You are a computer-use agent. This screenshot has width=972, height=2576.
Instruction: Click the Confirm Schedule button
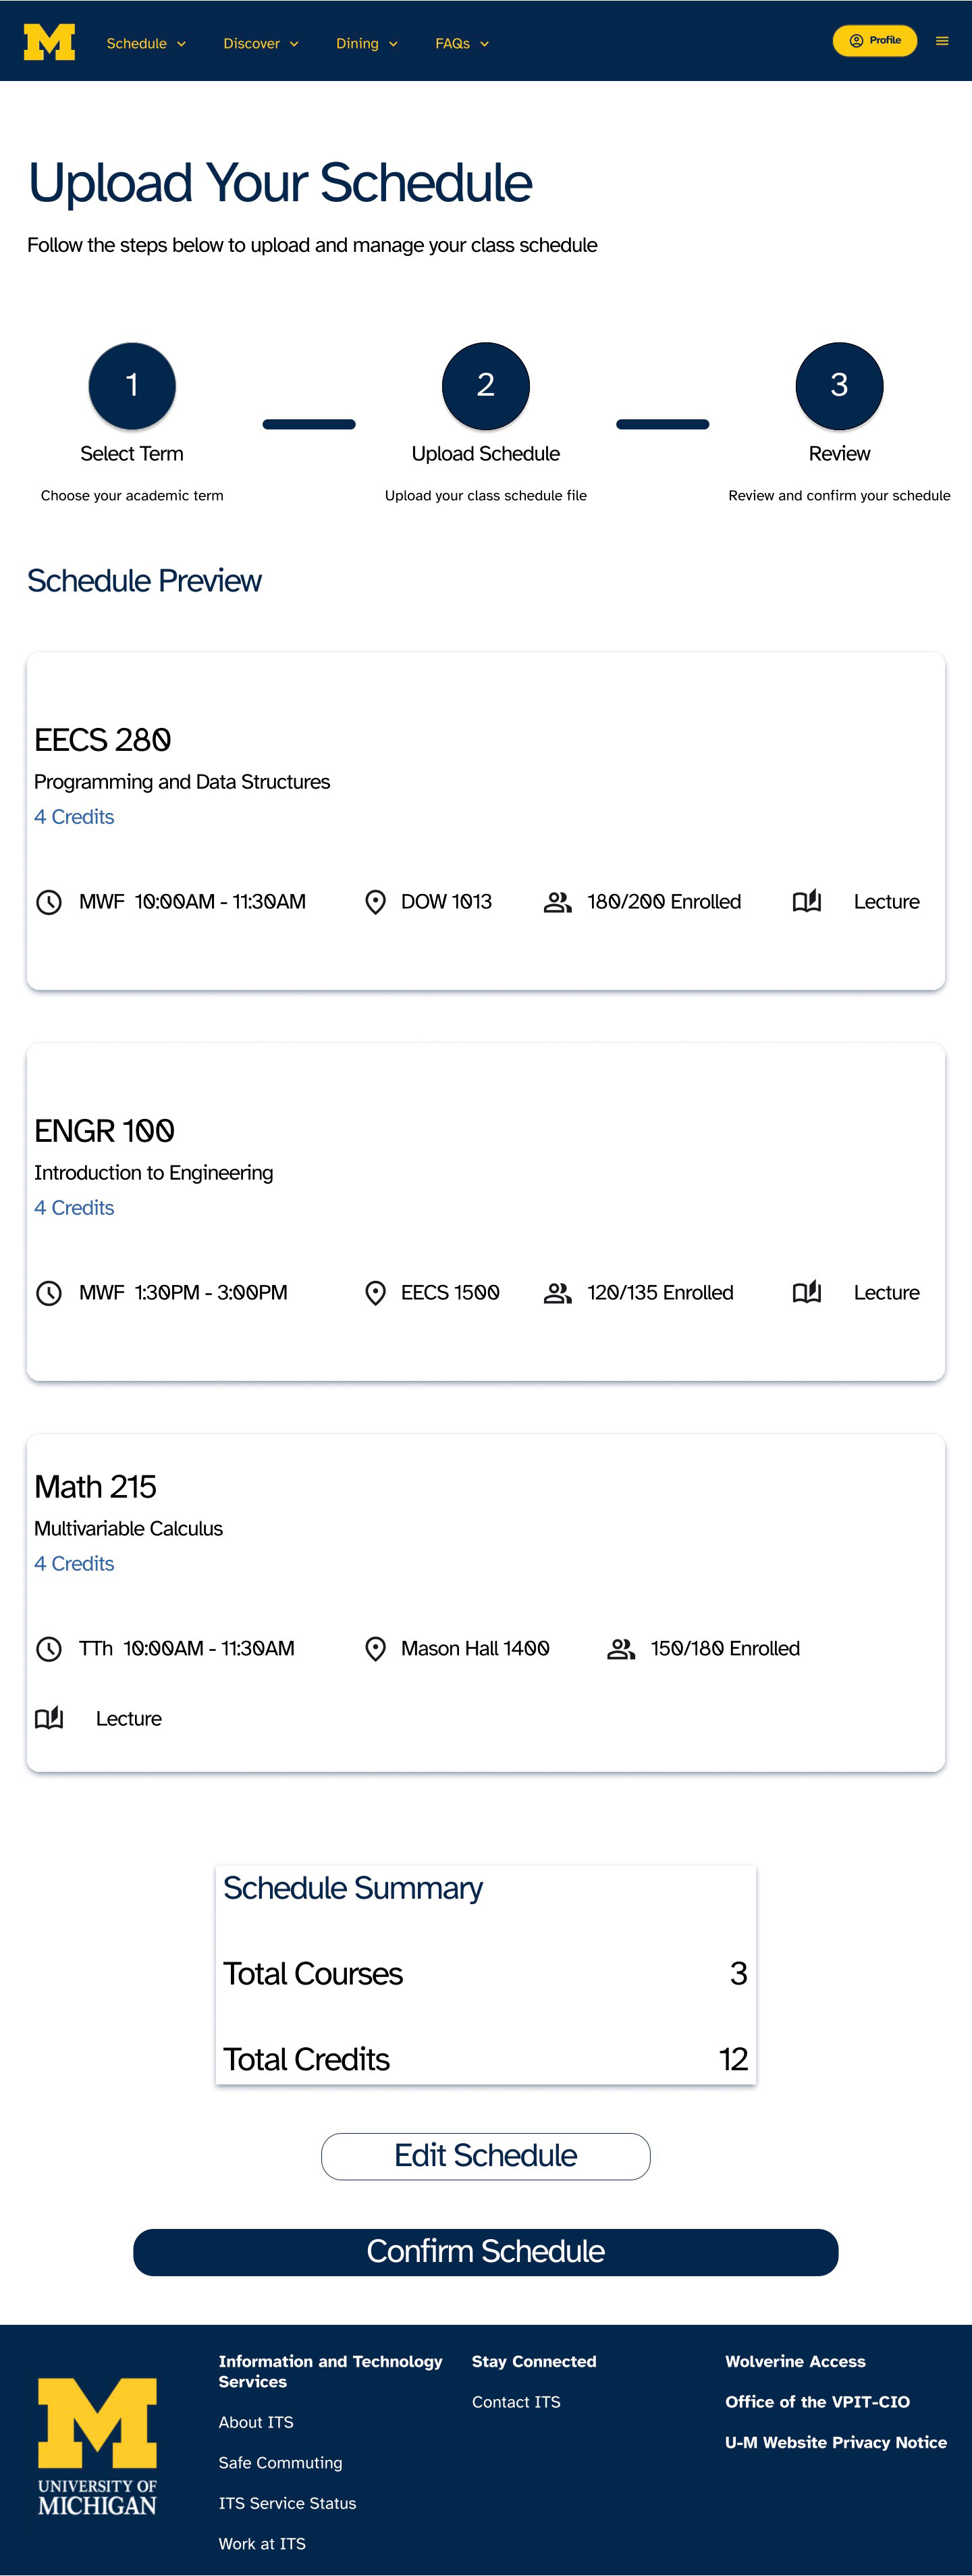coord(485,2251)
